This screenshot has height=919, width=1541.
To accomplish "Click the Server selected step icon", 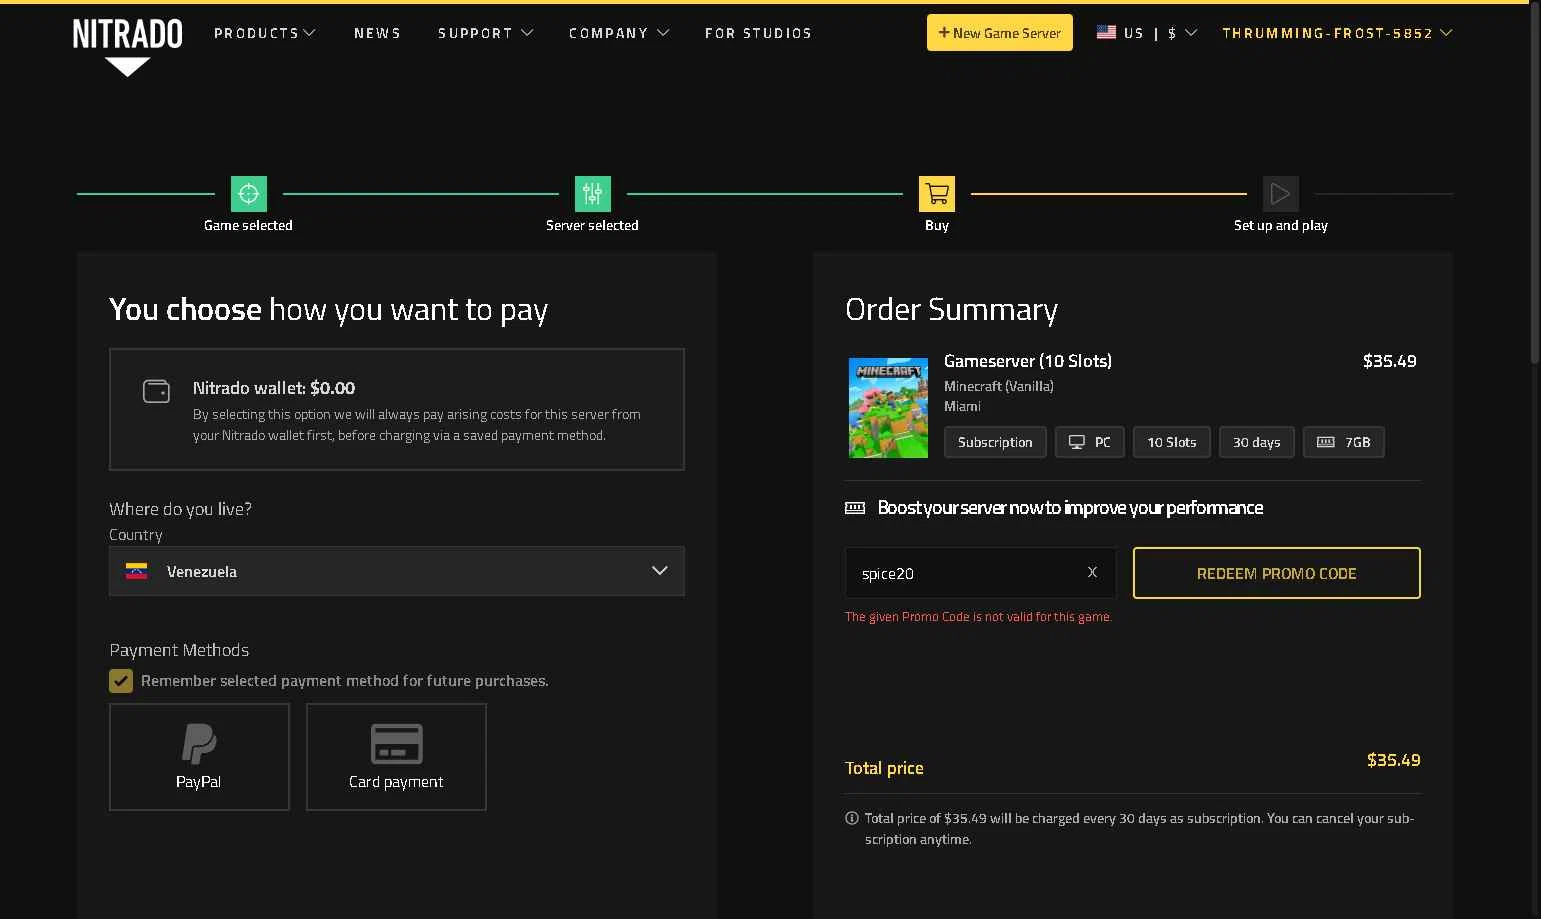I will coord(593,194).
